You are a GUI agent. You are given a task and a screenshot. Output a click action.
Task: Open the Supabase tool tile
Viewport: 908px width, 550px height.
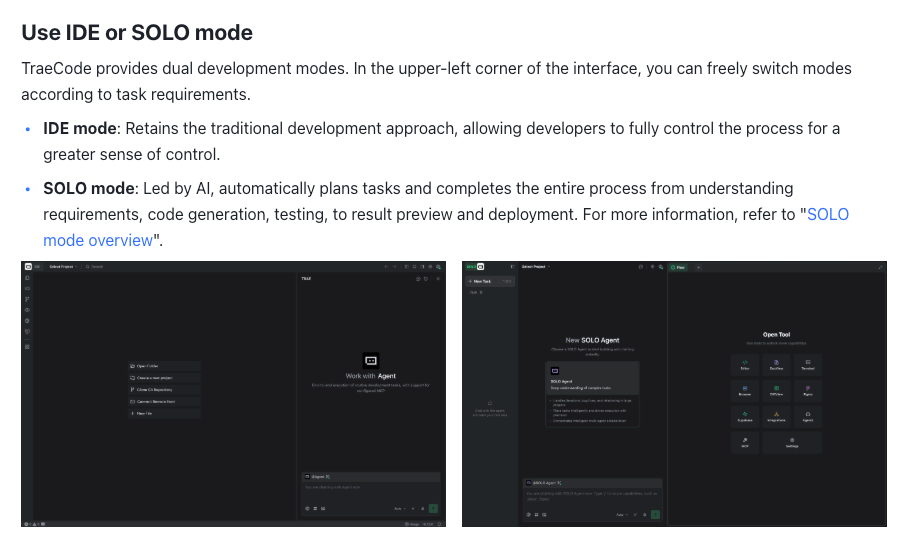(x=745, y=417)
